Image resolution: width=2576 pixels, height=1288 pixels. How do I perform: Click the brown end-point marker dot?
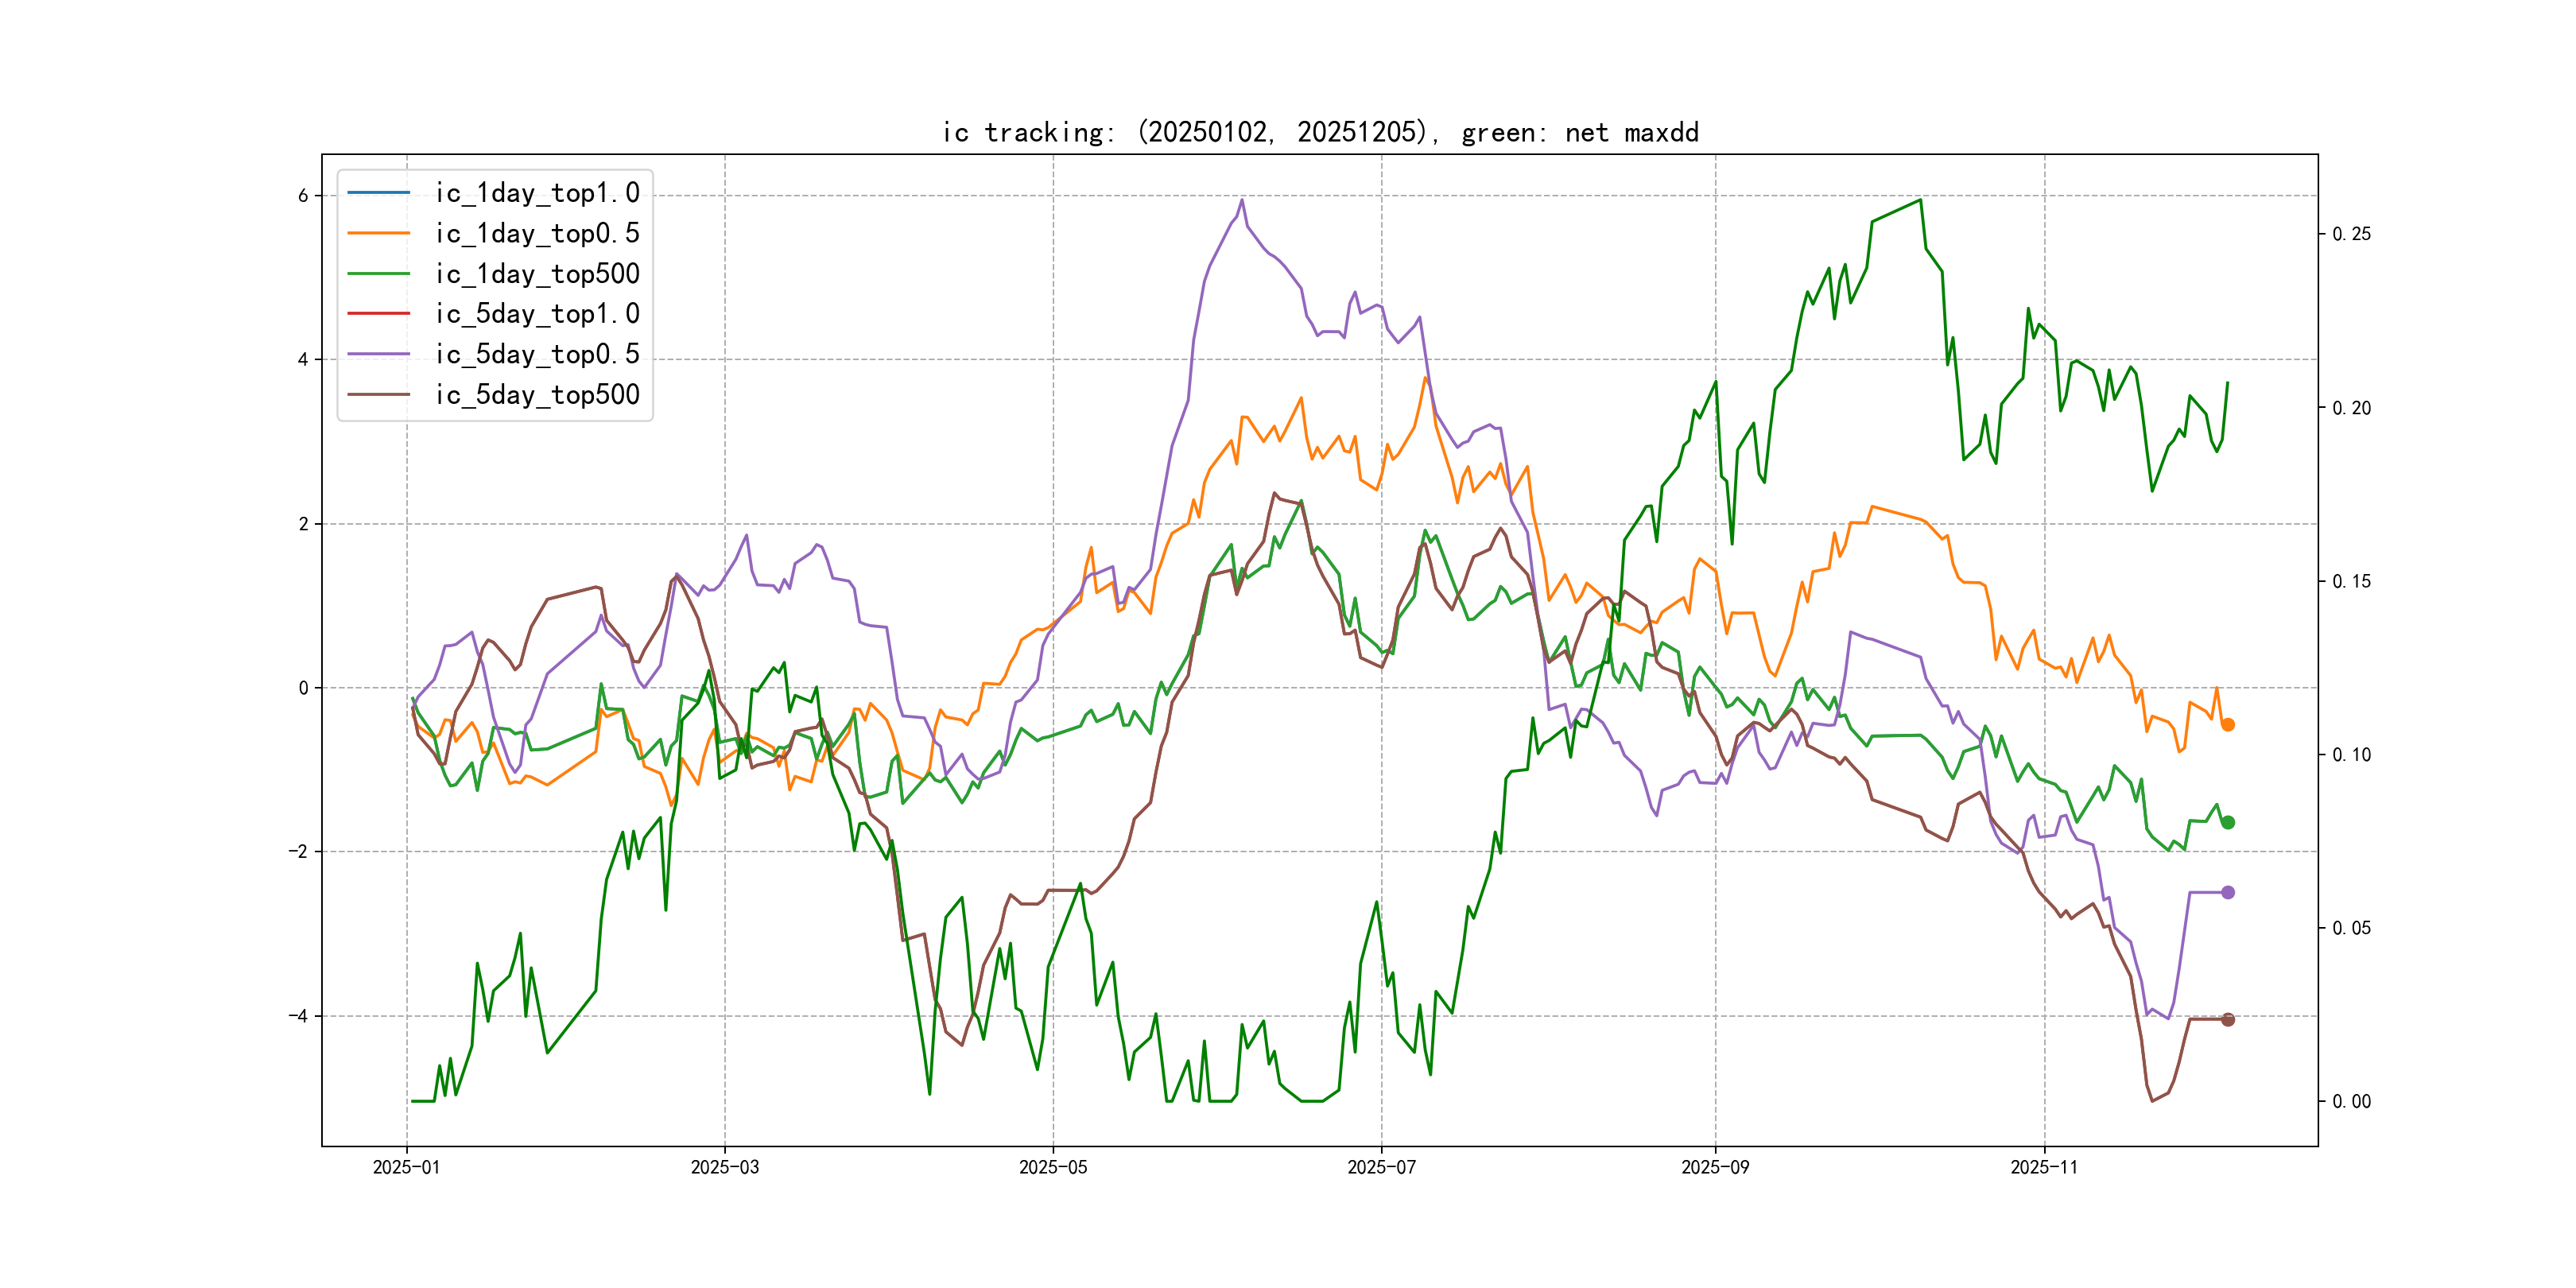click(2227, 1019)
